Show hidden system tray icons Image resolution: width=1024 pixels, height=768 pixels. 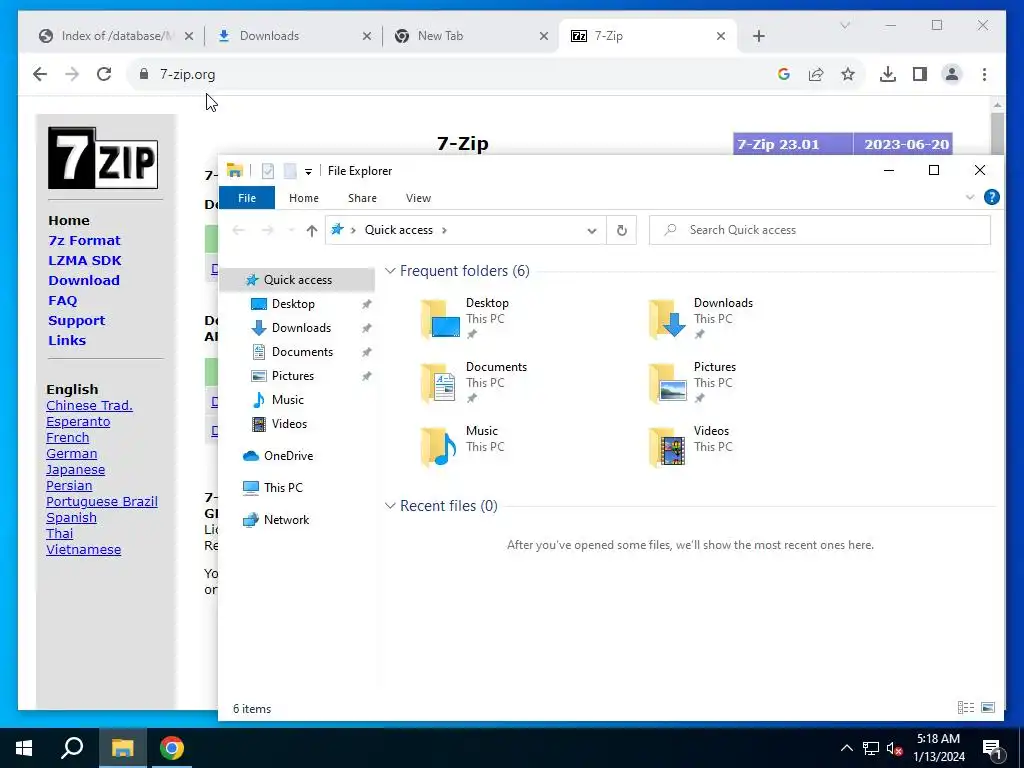pyautogui.click(x=846, y=748)
